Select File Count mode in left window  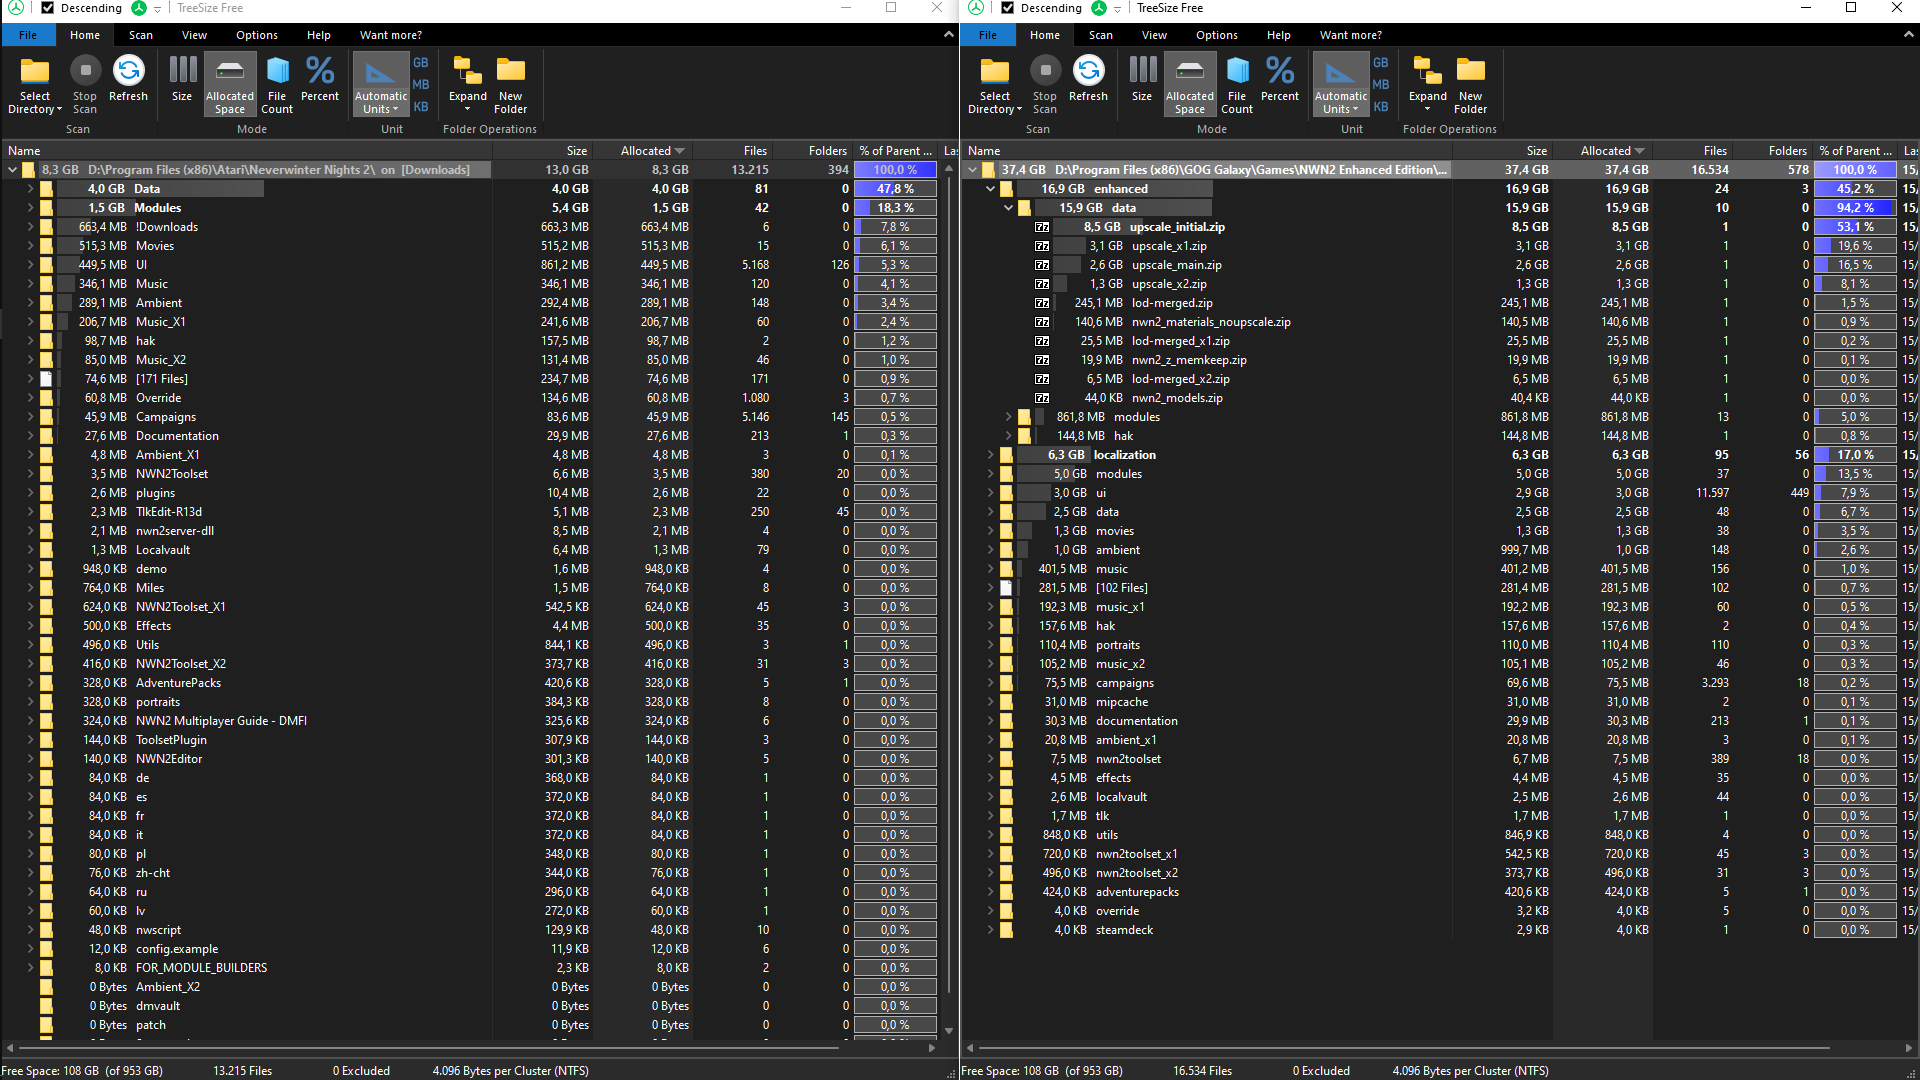click(277, 85)
